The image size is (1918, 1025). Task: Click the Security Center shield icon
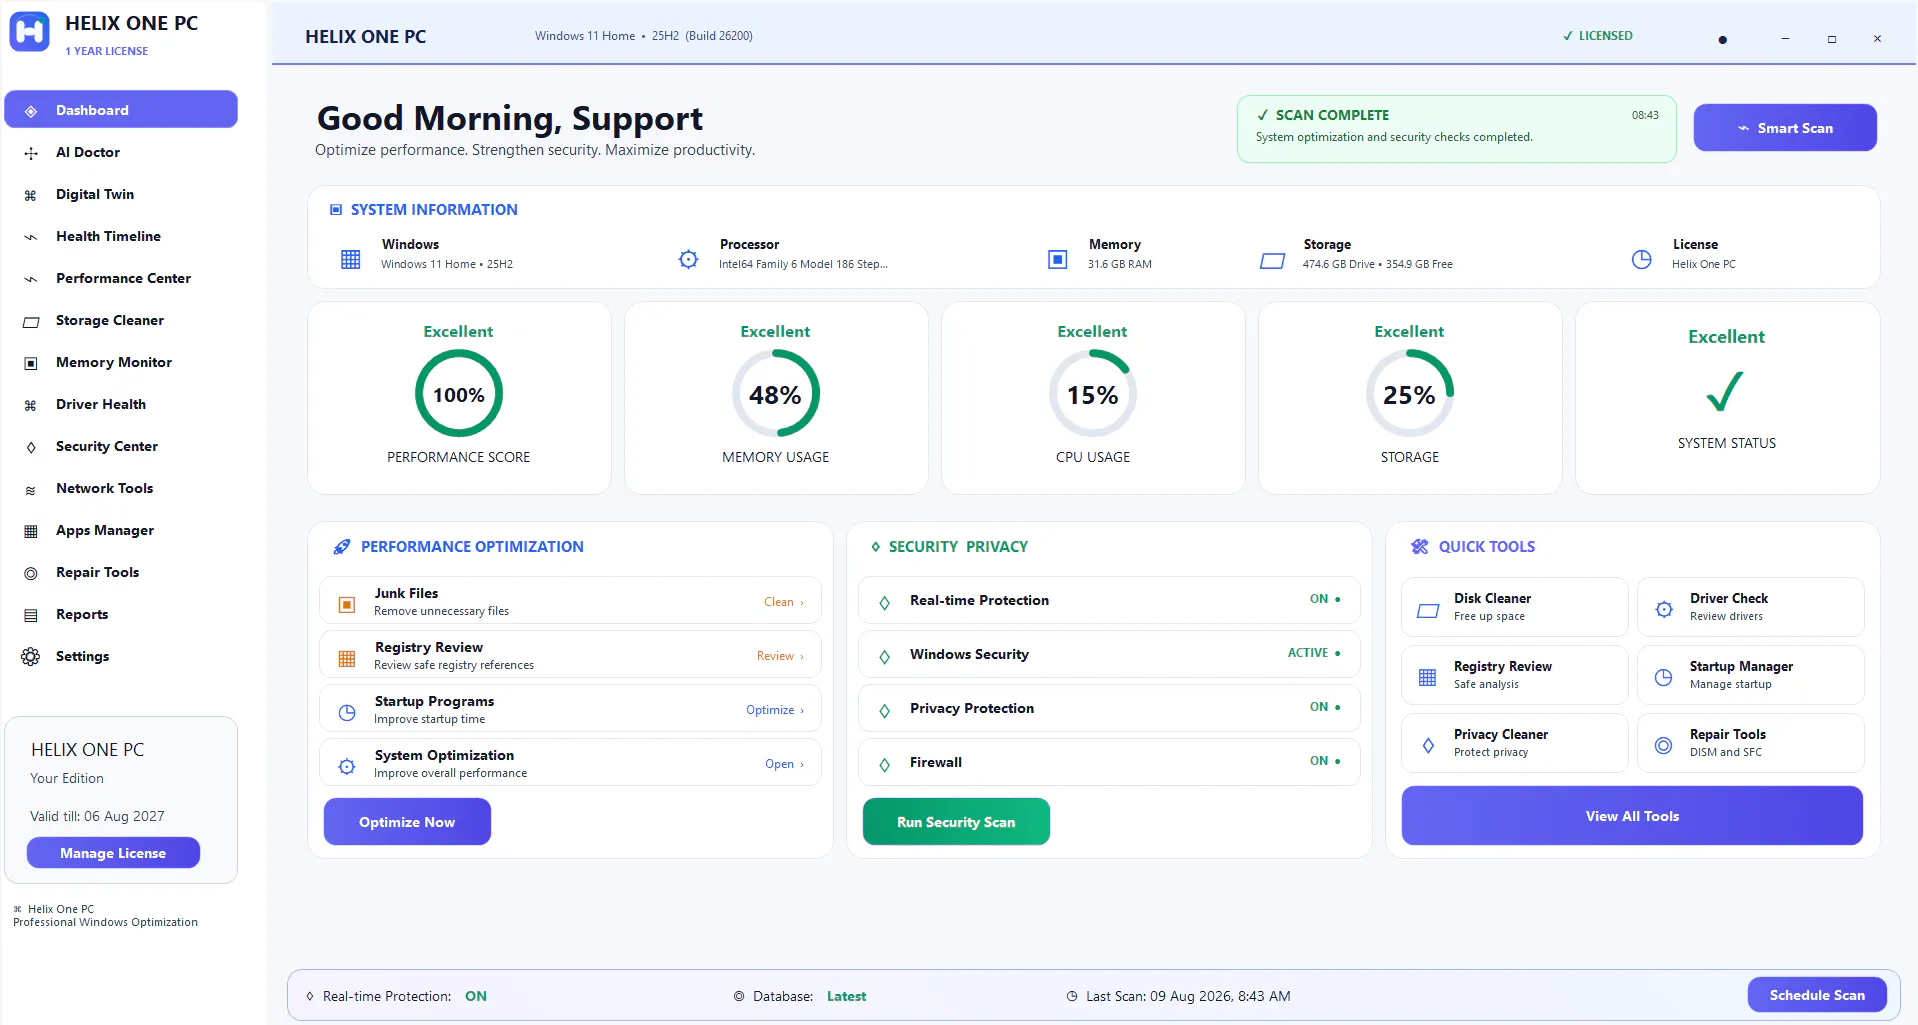[x=31, y=447]
